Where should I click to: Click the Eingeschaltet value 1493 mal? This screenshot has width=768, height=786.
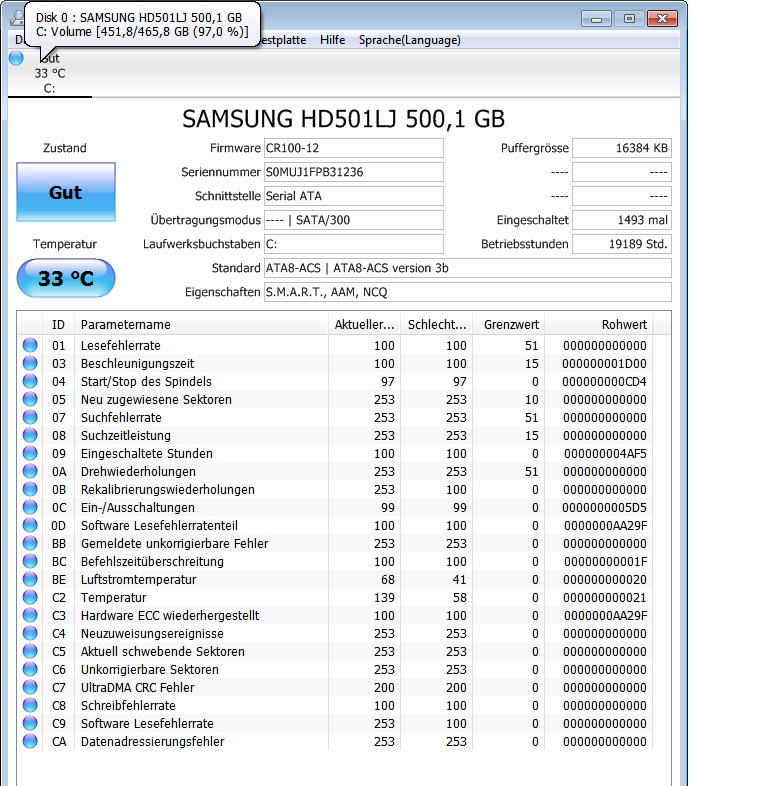(x=622, y=220)
